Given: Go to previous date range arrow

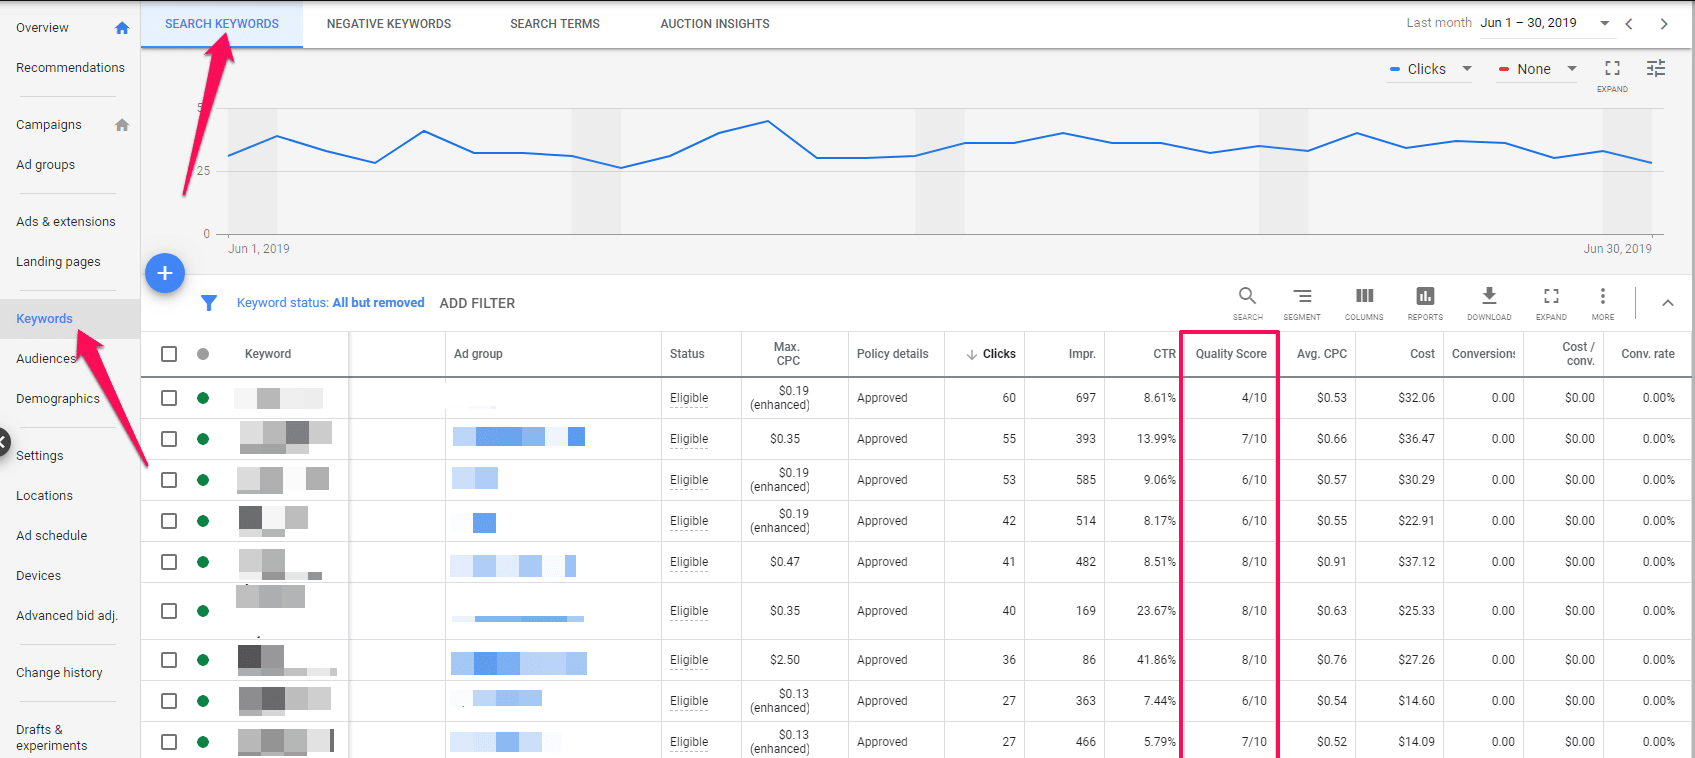Looking at the screenshot, I should 1629,23.
